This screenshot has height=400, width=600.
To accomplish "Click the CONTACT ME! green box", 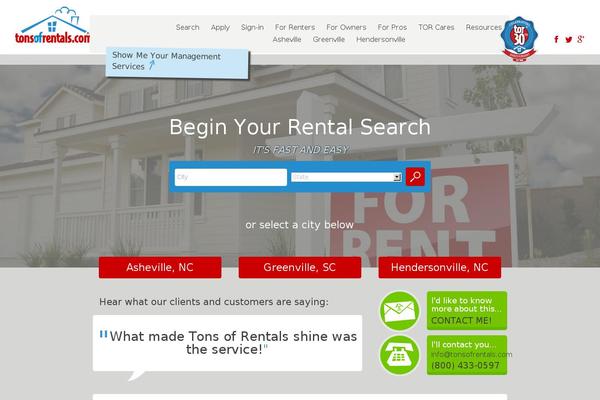I will coord(467,310).
